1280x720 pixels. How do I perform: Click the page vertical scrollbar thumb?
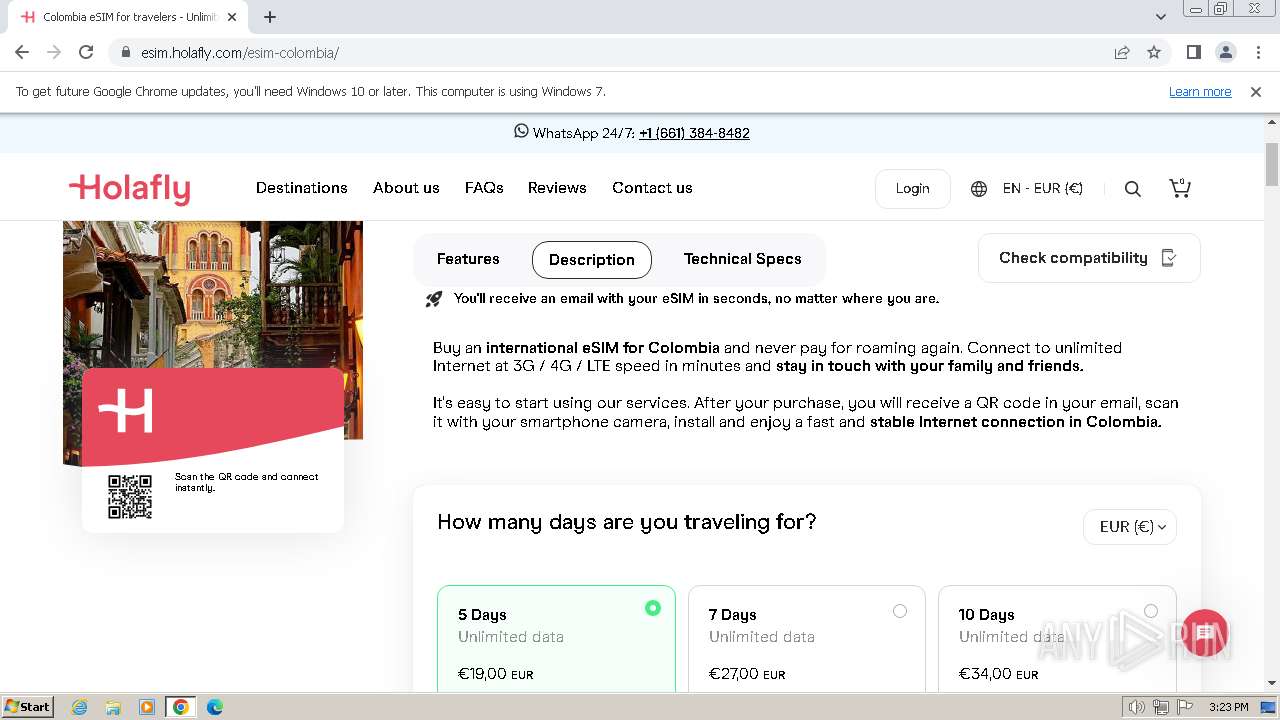(x=1272, y=165)
